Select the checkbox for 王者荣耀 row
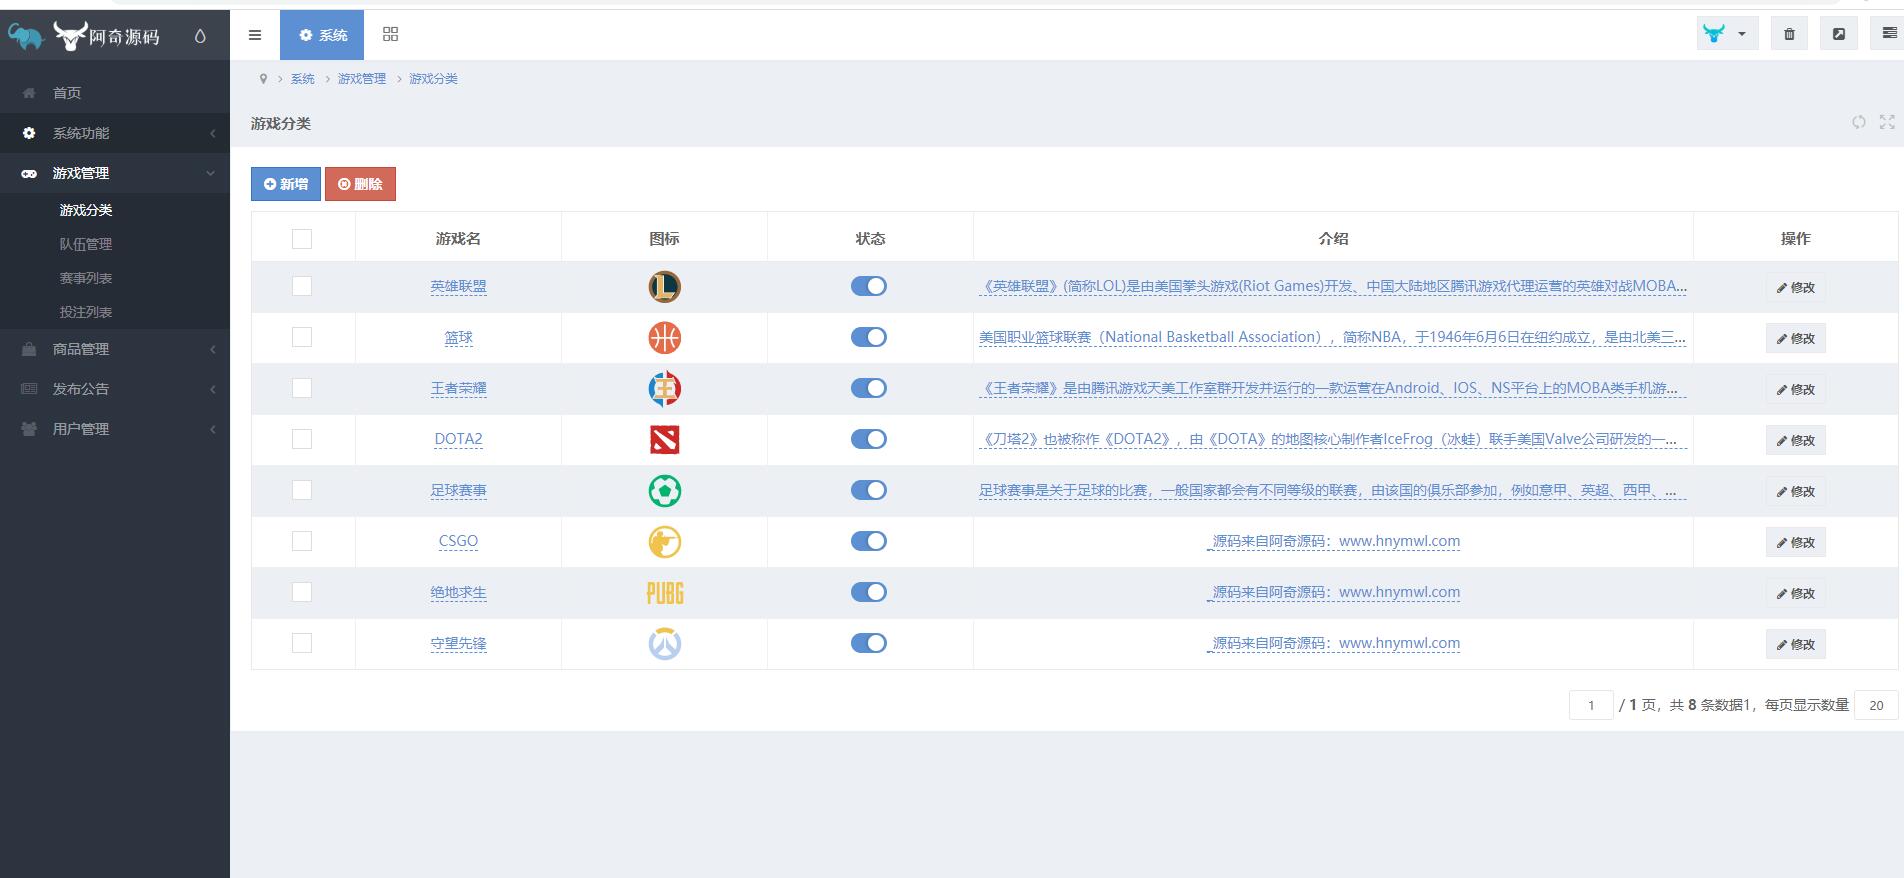Screen dimensions: 1904x878 click(x=302, y=388)
